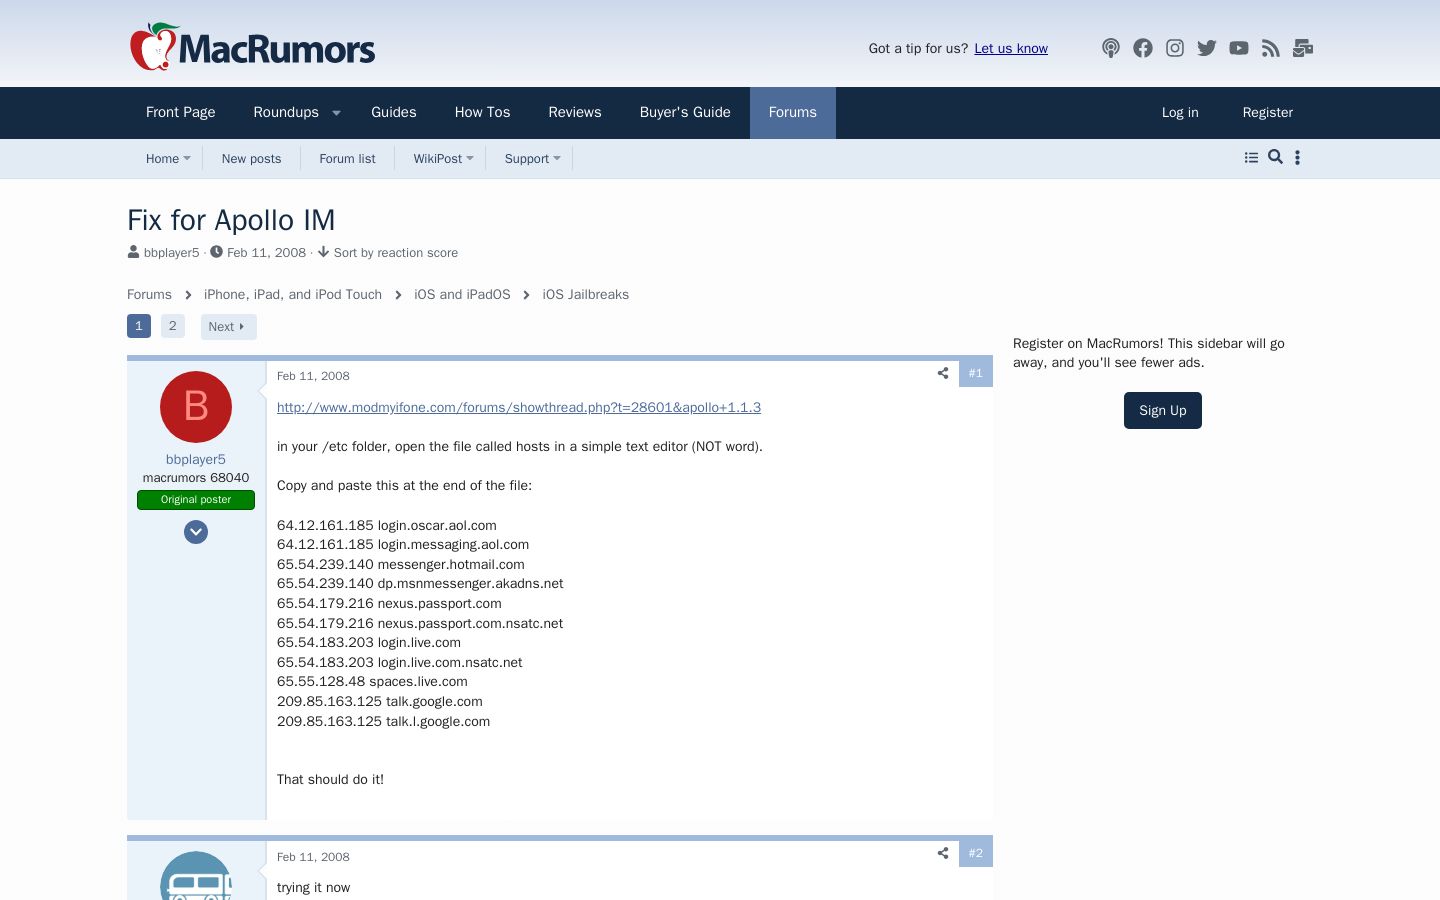This screenshot has width=1440, height=900.
Task: Open Forum list
Action: pos(348,158)
